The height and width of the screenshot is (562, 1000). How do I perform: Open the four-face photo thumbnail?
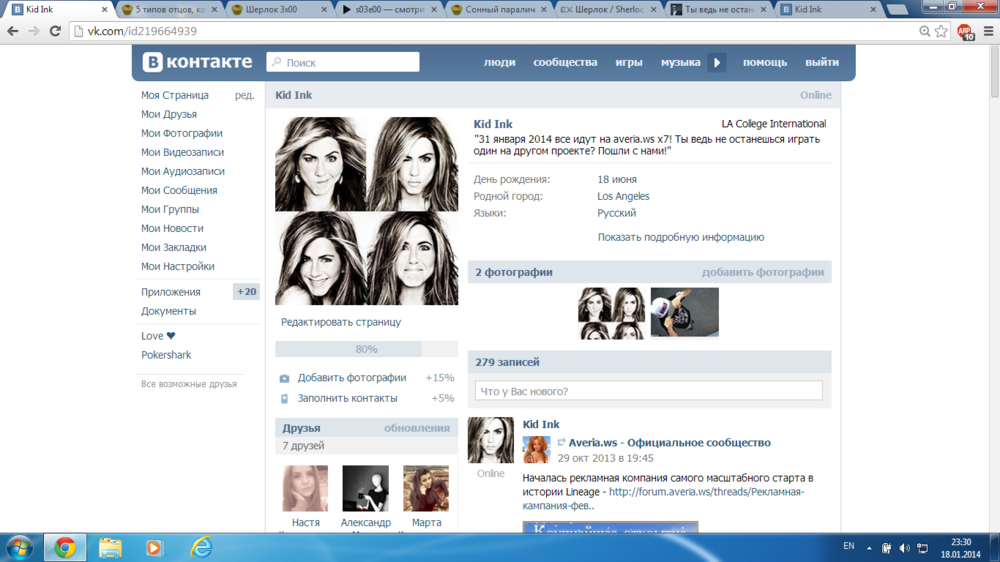tap(611, 313)
